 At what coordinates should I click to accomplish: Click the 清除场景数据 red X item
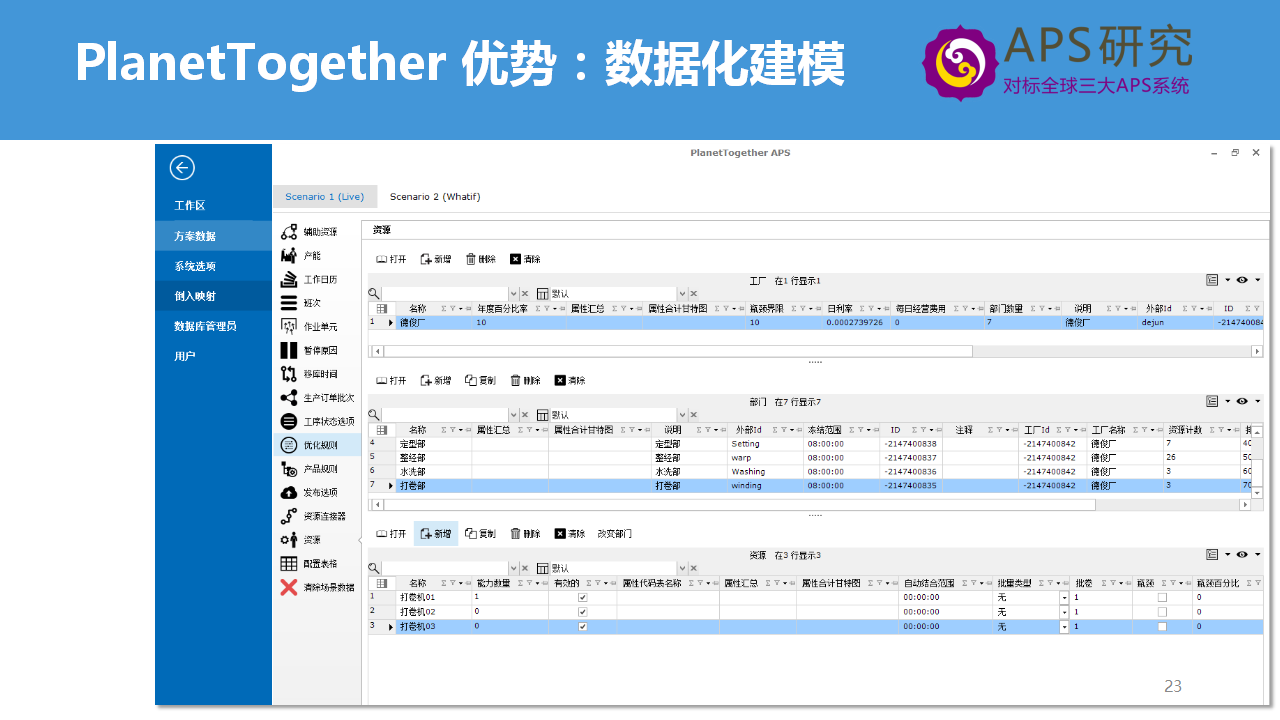[x=318, y=587]
